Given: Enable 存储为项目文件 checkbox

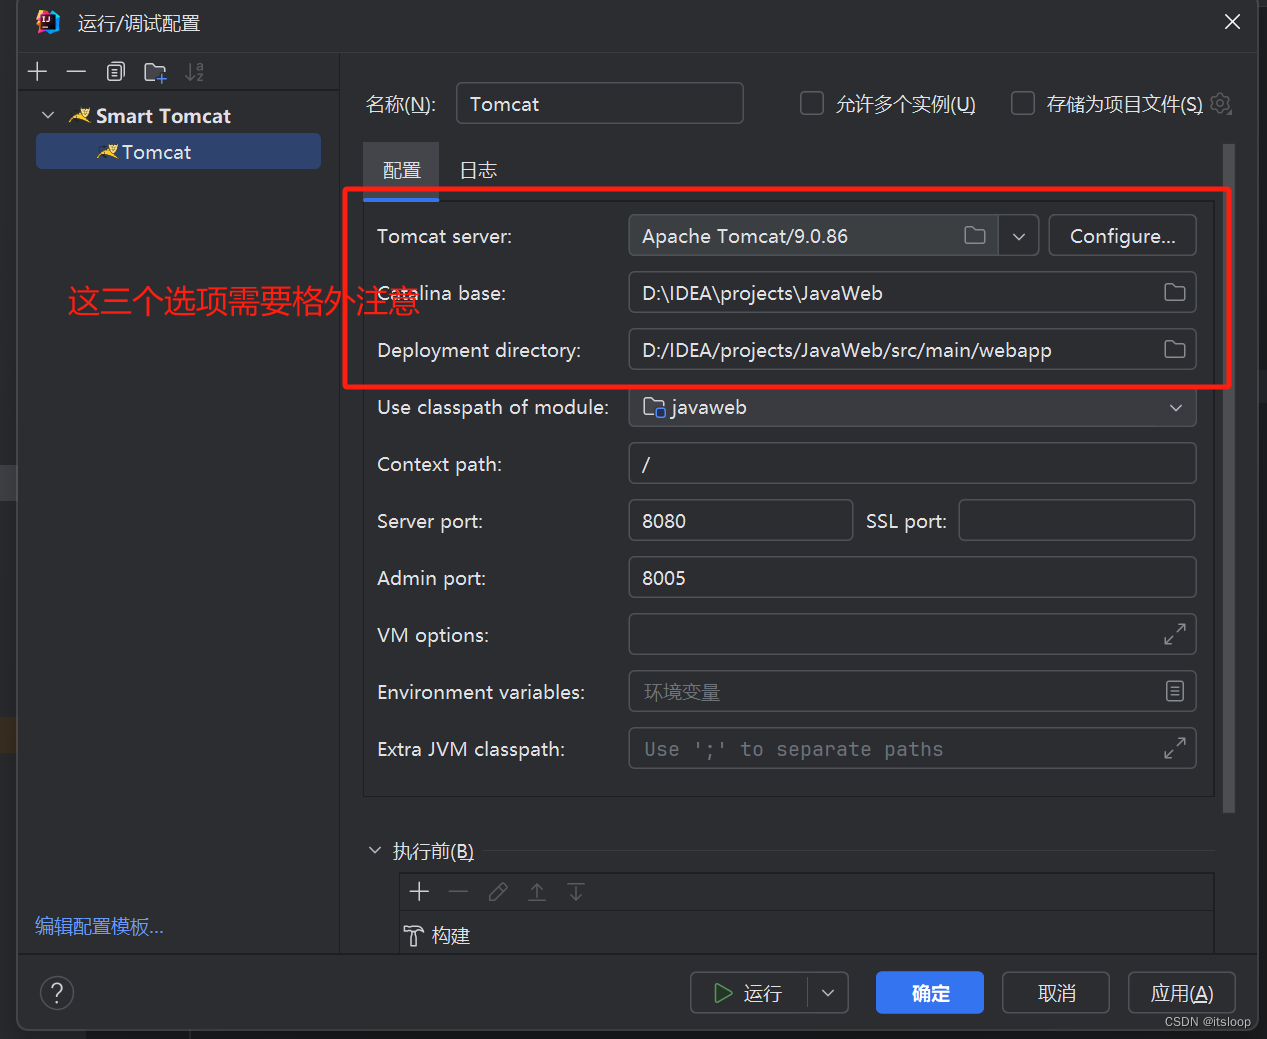Looking at the screenshot, I should tap(1023, 103).
